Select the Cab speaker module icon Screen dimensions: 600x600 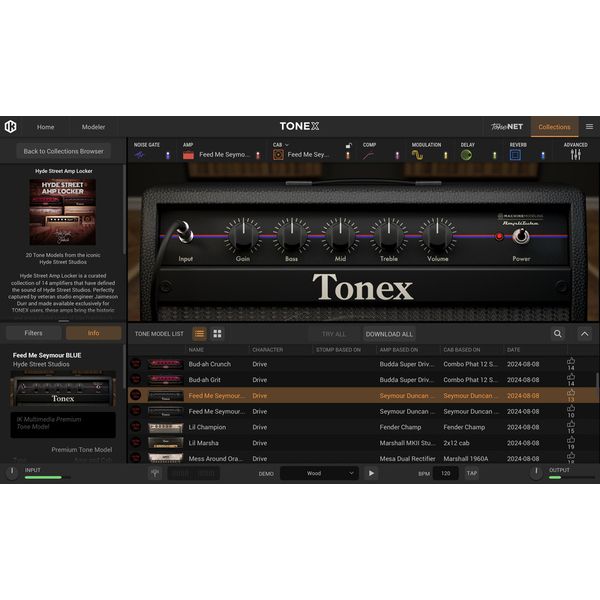(278, 155)
